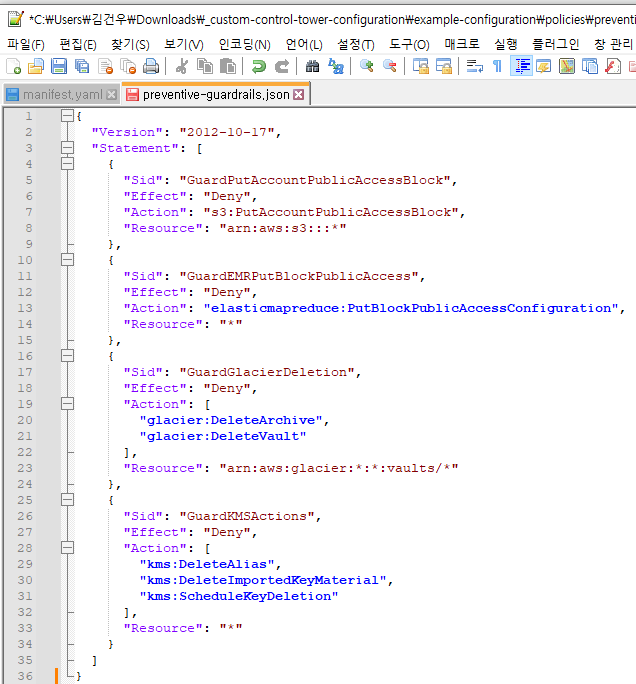636x684 pixels.
Task: Toggle synchronized vertical scrolling icon
Action: 421,66
